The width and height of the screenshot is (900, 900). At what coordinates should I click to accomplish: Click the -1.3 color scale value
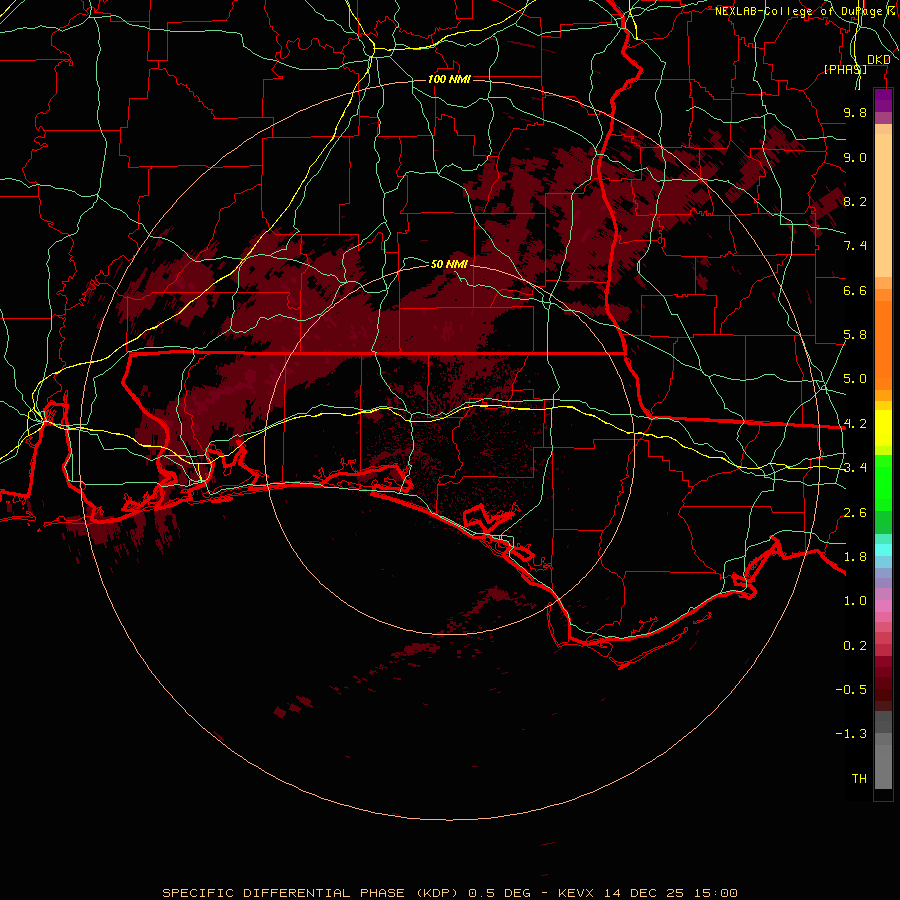coord(851,734)
